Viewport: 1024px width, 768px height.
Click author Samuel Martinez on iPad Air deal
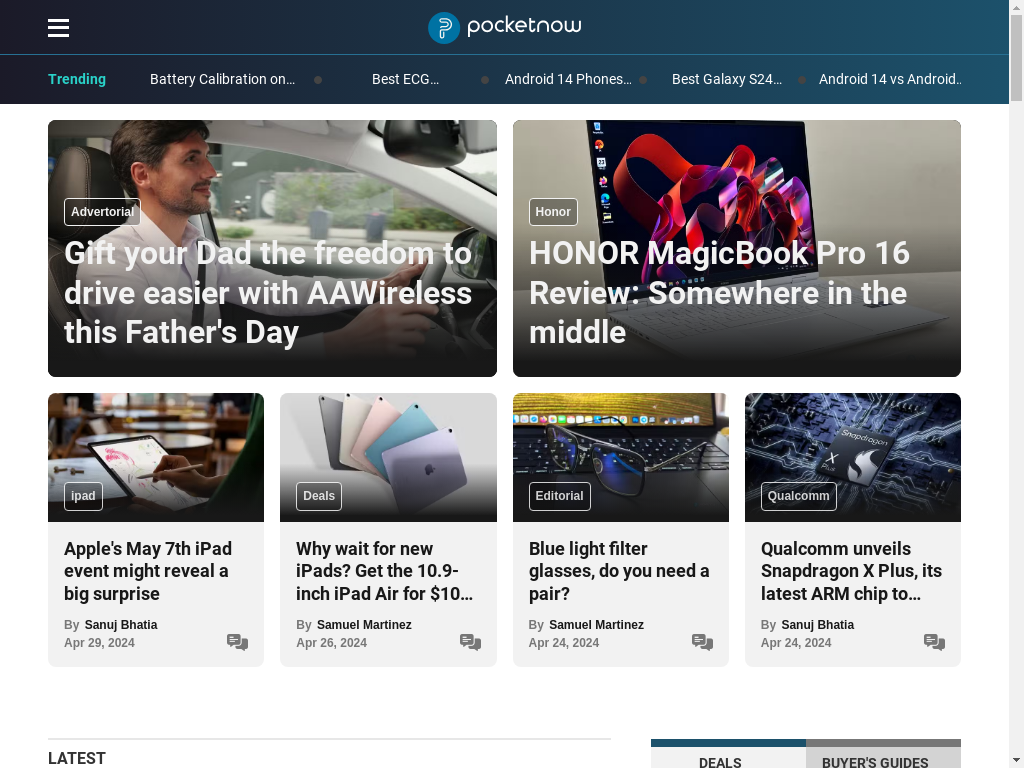point(364,624)
